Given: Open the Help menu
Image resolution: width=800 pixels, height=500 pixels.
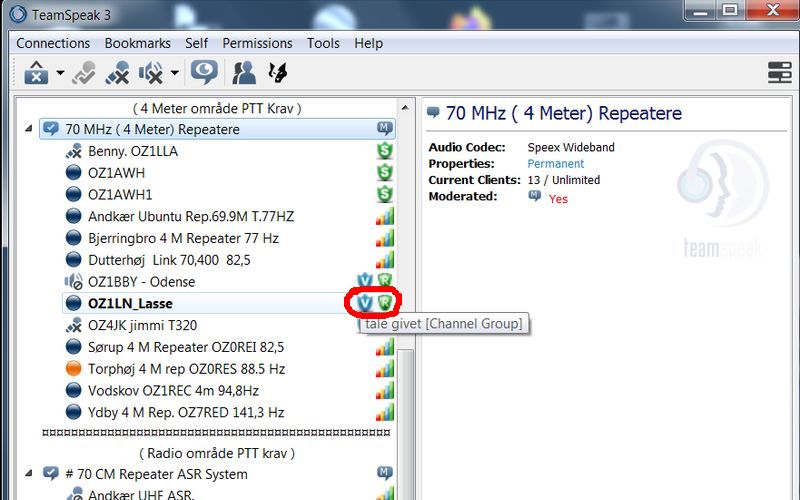Looking at the screenshot, I should coord(368,43).
